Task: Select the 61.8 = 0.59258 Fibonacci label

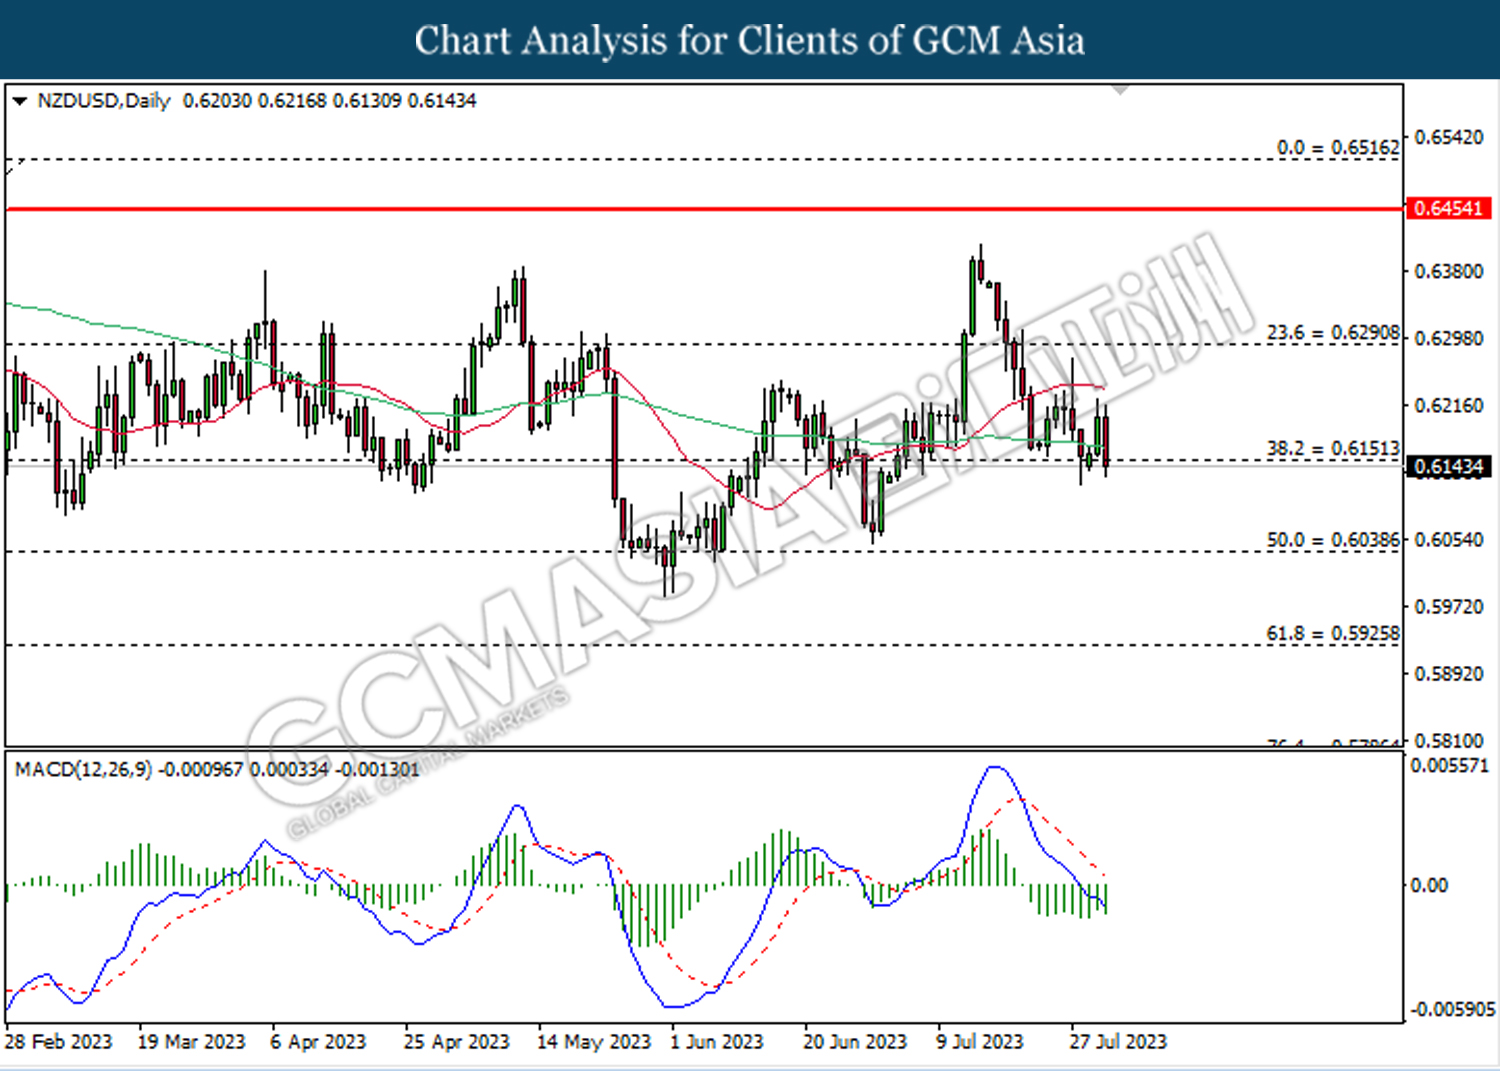Action: pyautogui.click(x=1333, y=634)
